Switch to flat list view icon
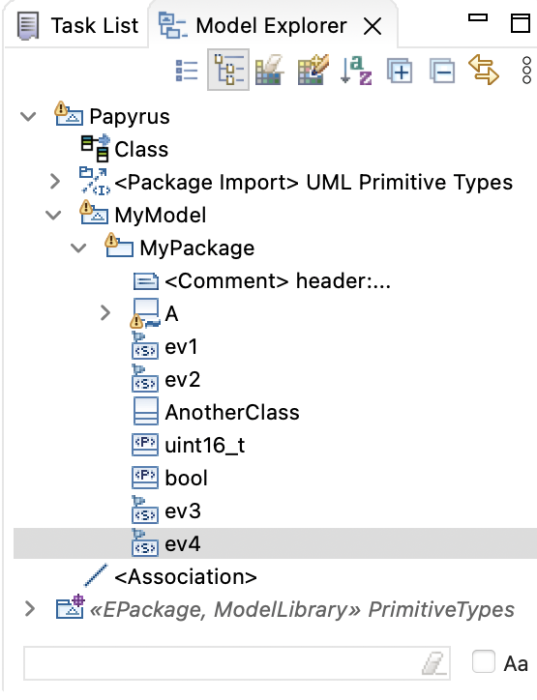537x700 pixels. pyautogui.click(x=187, y=71)
